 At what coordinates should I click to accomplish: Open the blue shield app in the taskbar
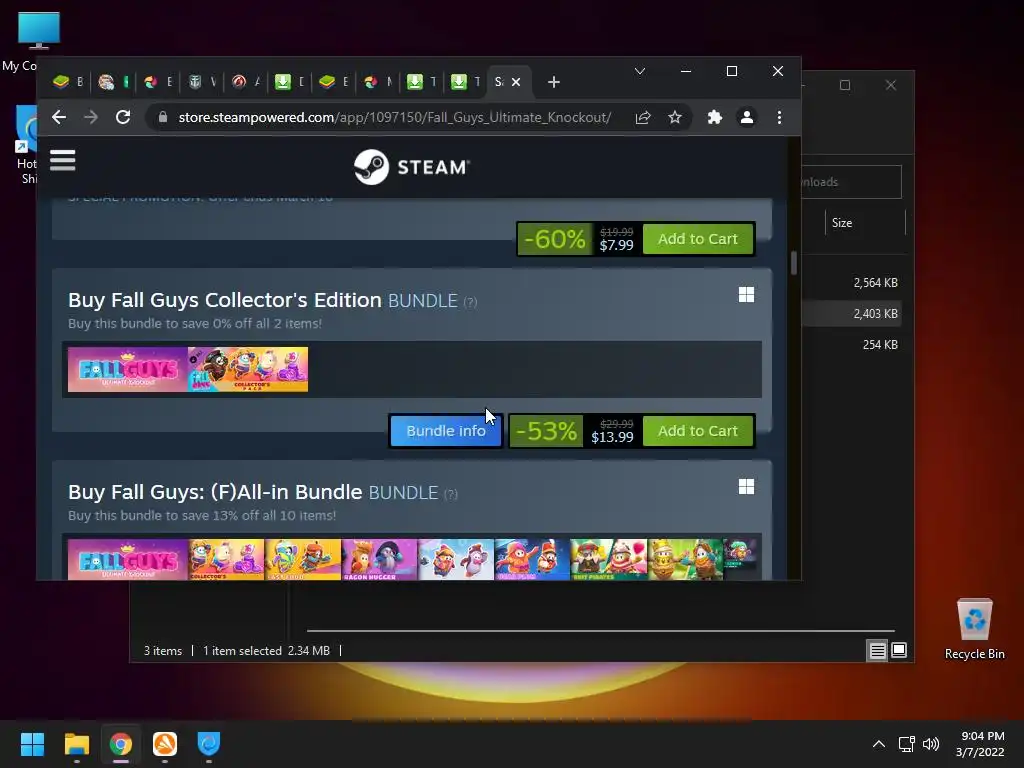(209, 744)
